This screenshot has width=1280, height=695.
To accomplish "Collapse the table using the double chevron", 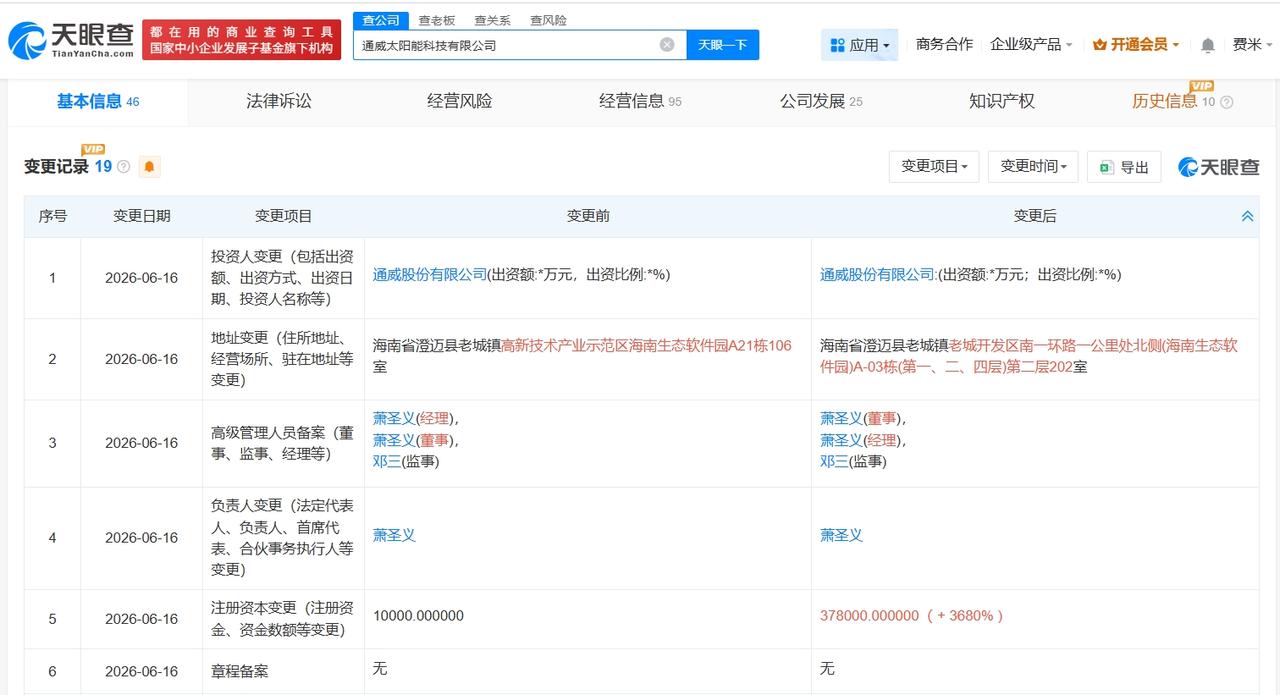I will tap(1247, 216).
